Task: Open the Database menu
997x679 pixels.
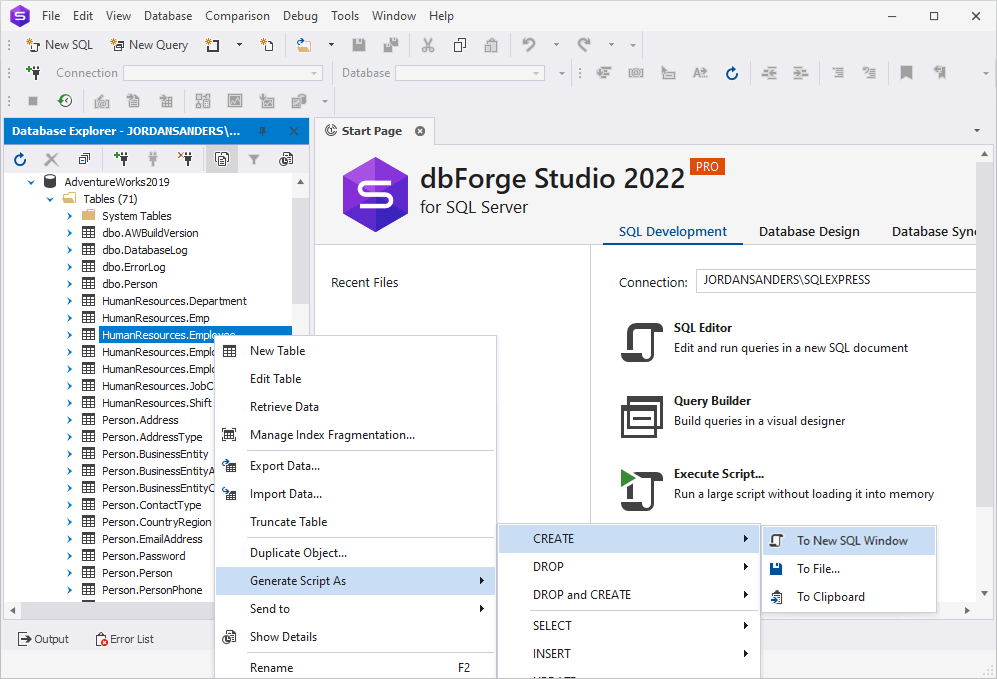Action: click(168, 16)
